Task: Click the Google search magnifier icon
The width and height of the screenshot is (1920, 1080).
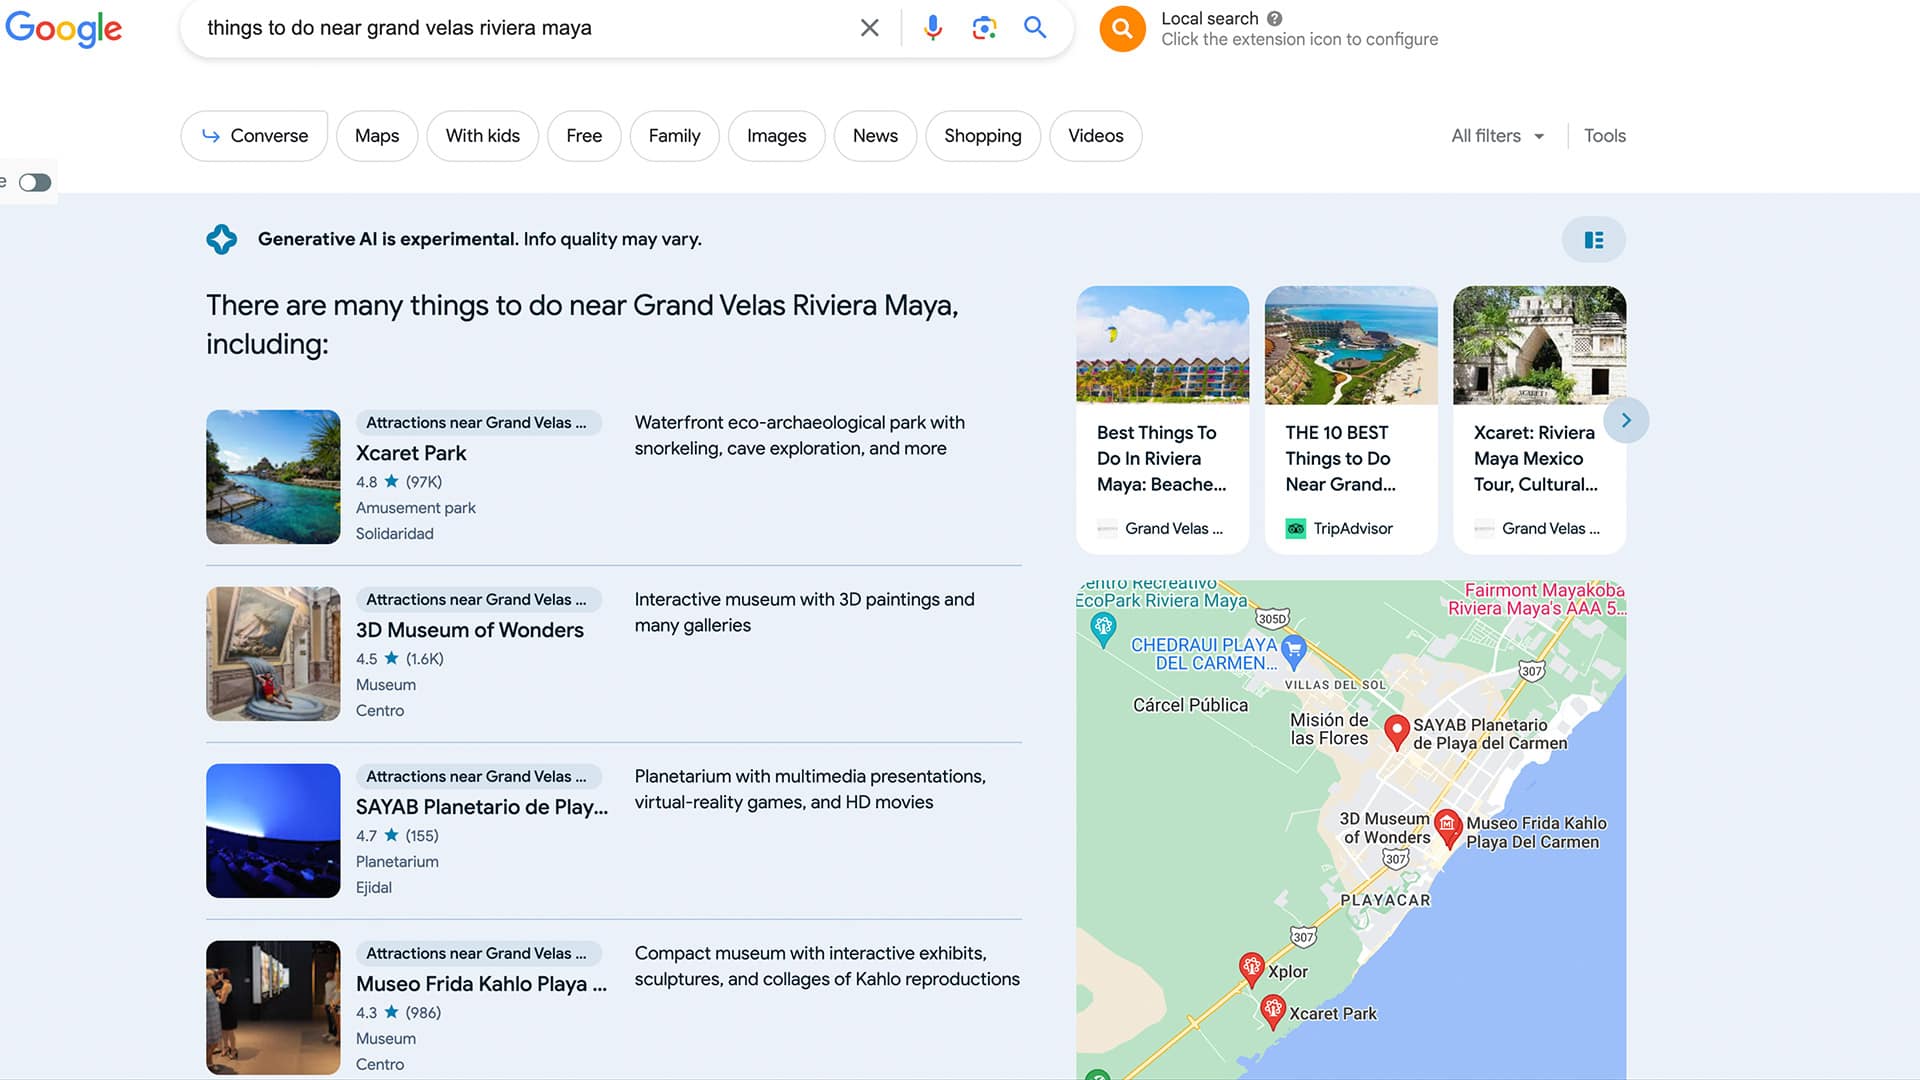Action: pos(1036,28)
